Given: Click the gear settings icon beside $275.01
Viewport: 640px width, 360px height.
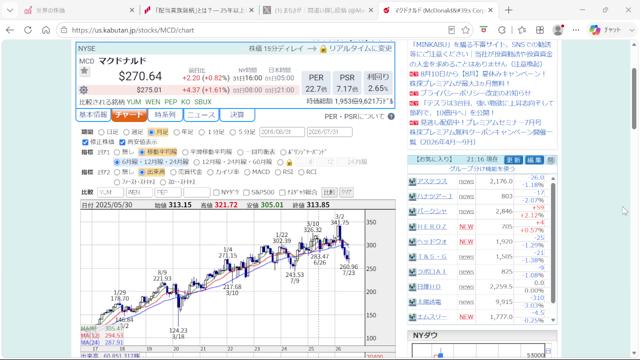Looking at the screenshot, I should (x=84, y=90).
